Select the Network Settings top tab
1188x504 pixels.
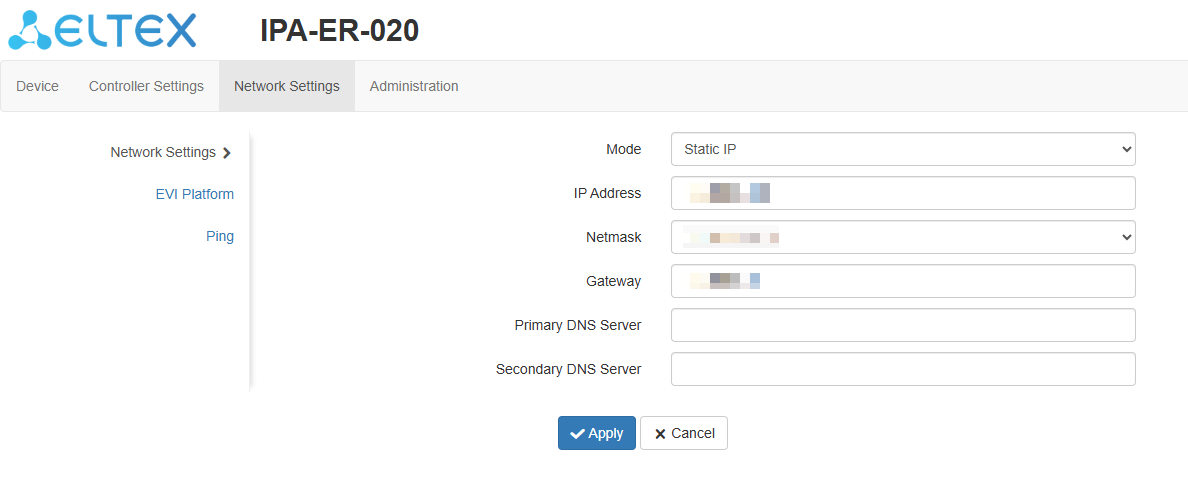click(x=287, y=86)
